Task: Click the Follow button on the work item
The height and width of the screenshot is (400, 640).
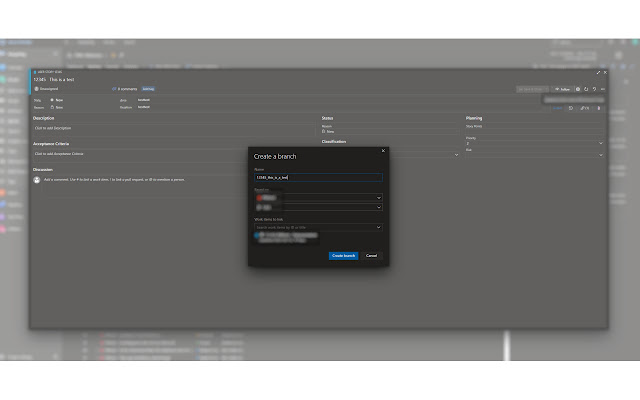Action: [562, 89]
